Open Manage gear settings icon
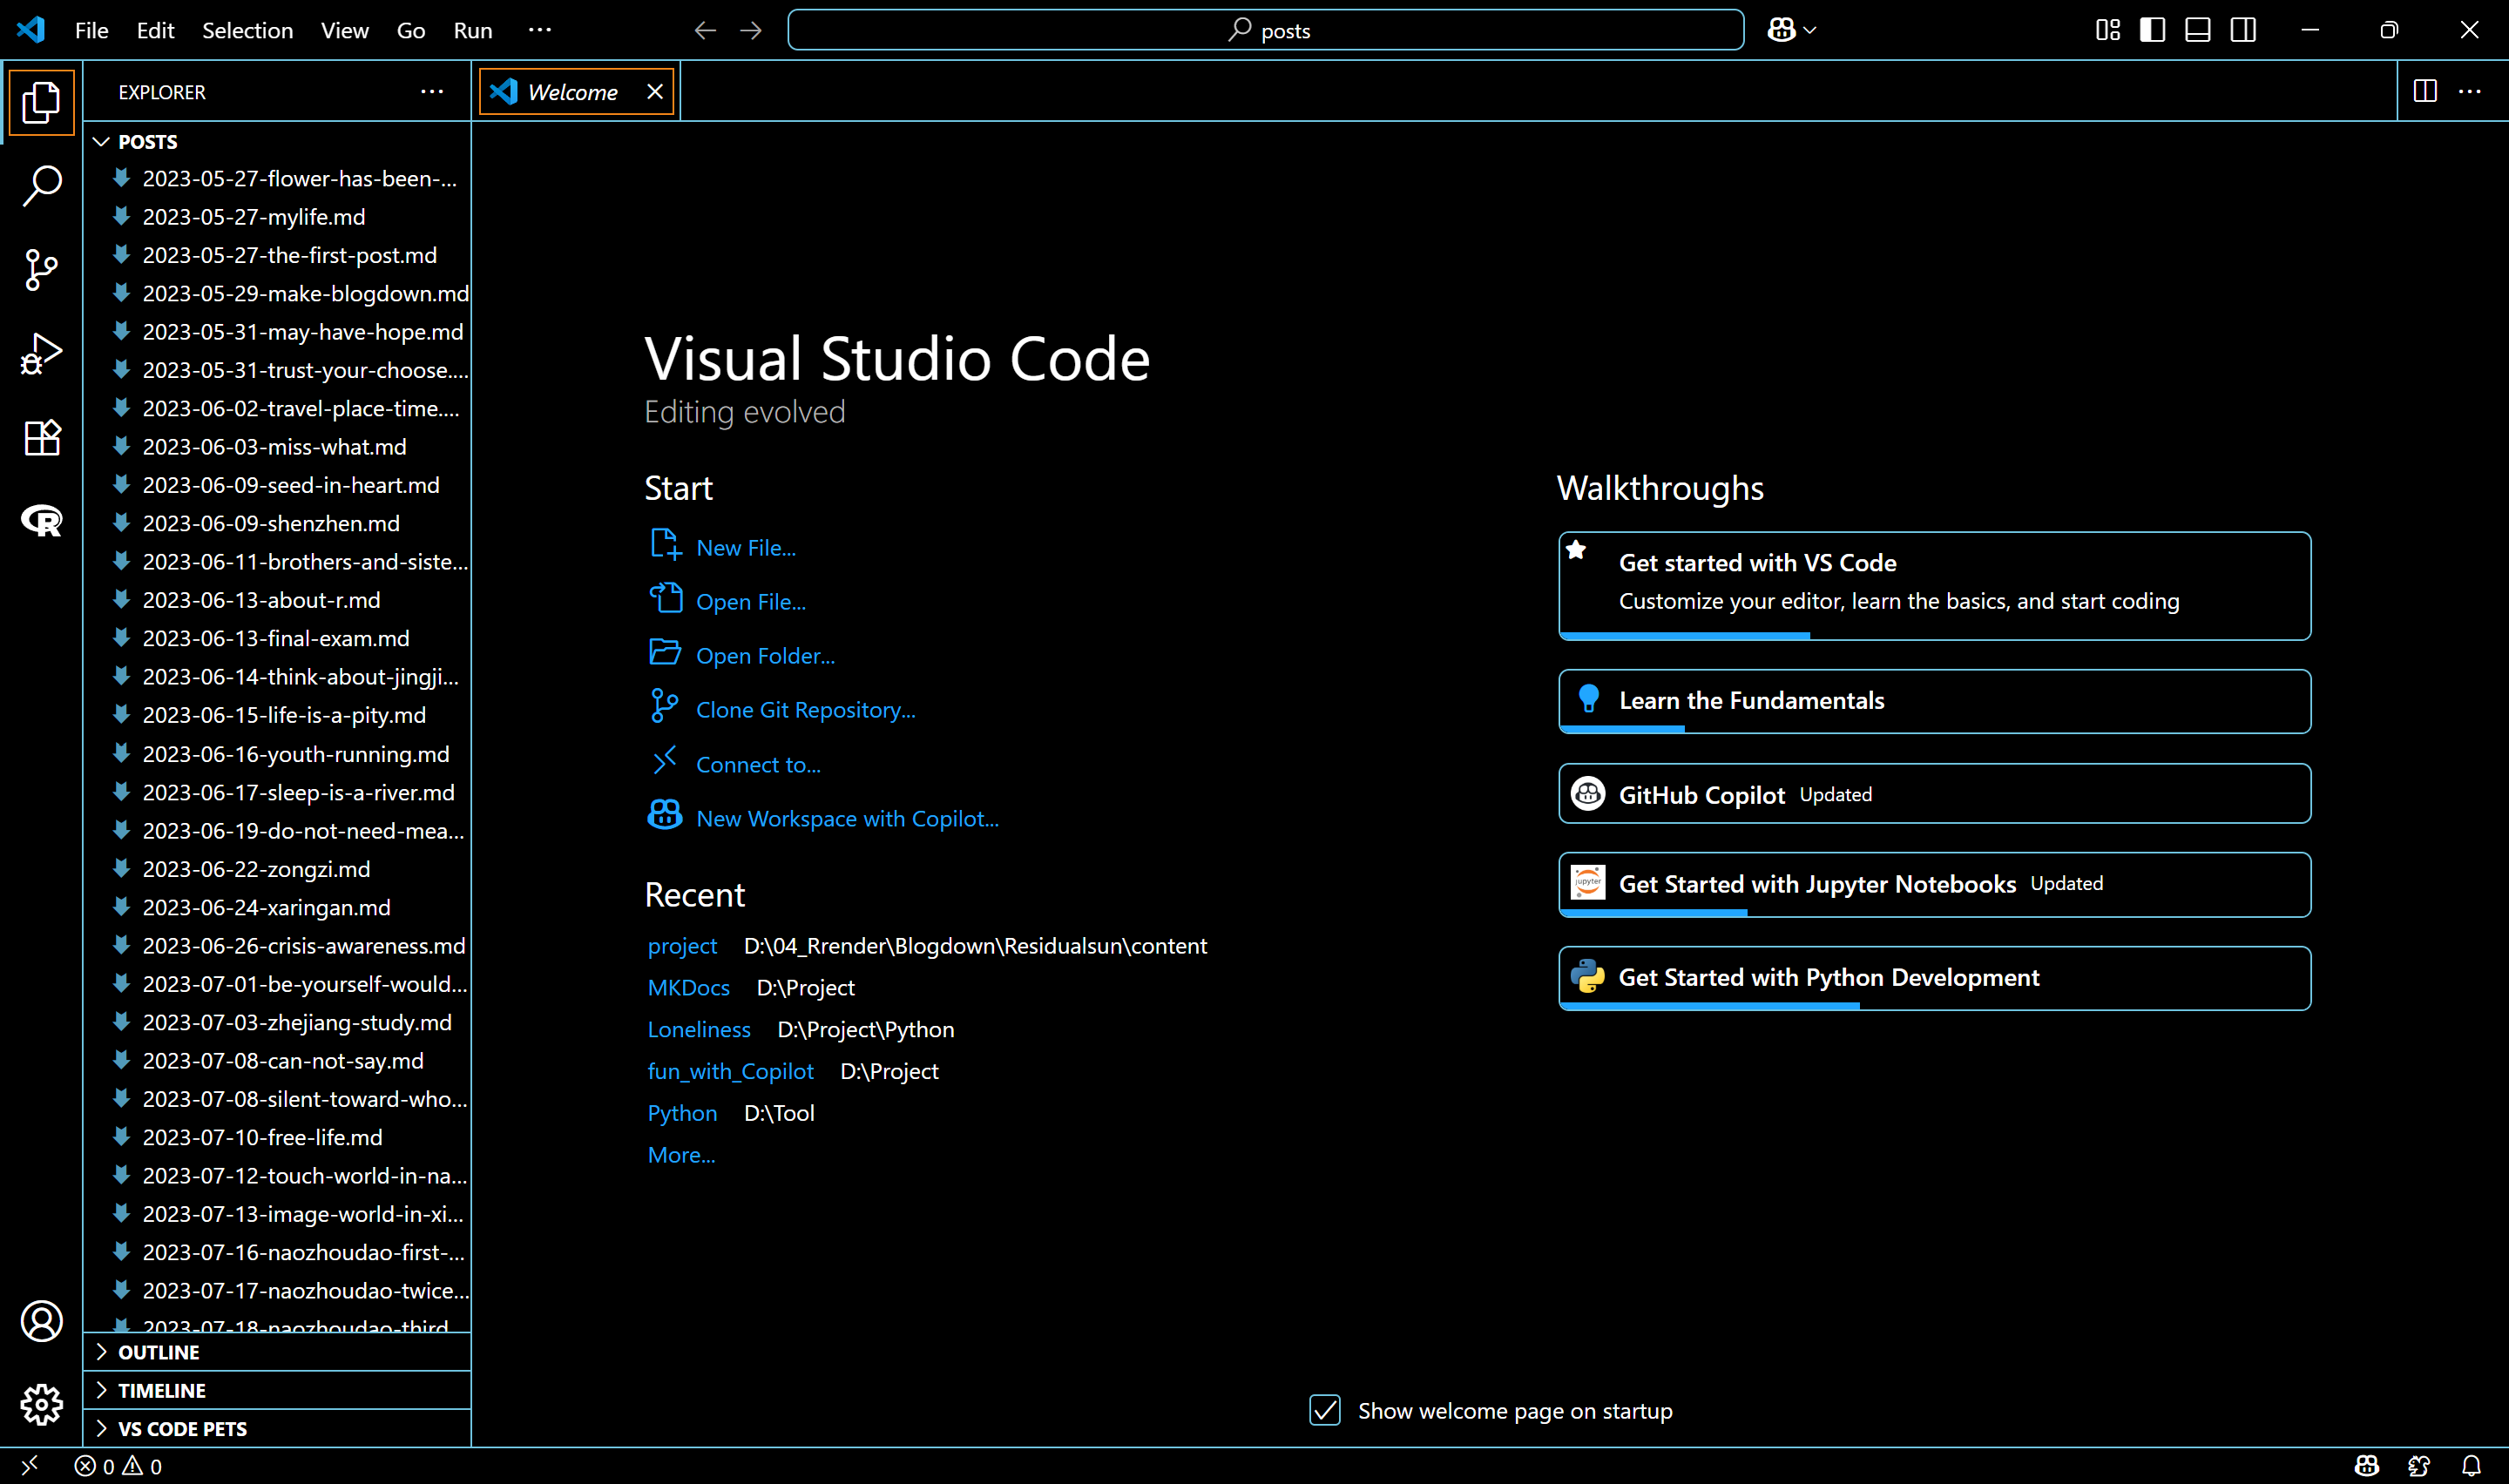Screen dimensions: 2509x1484 pos(41,1405)
